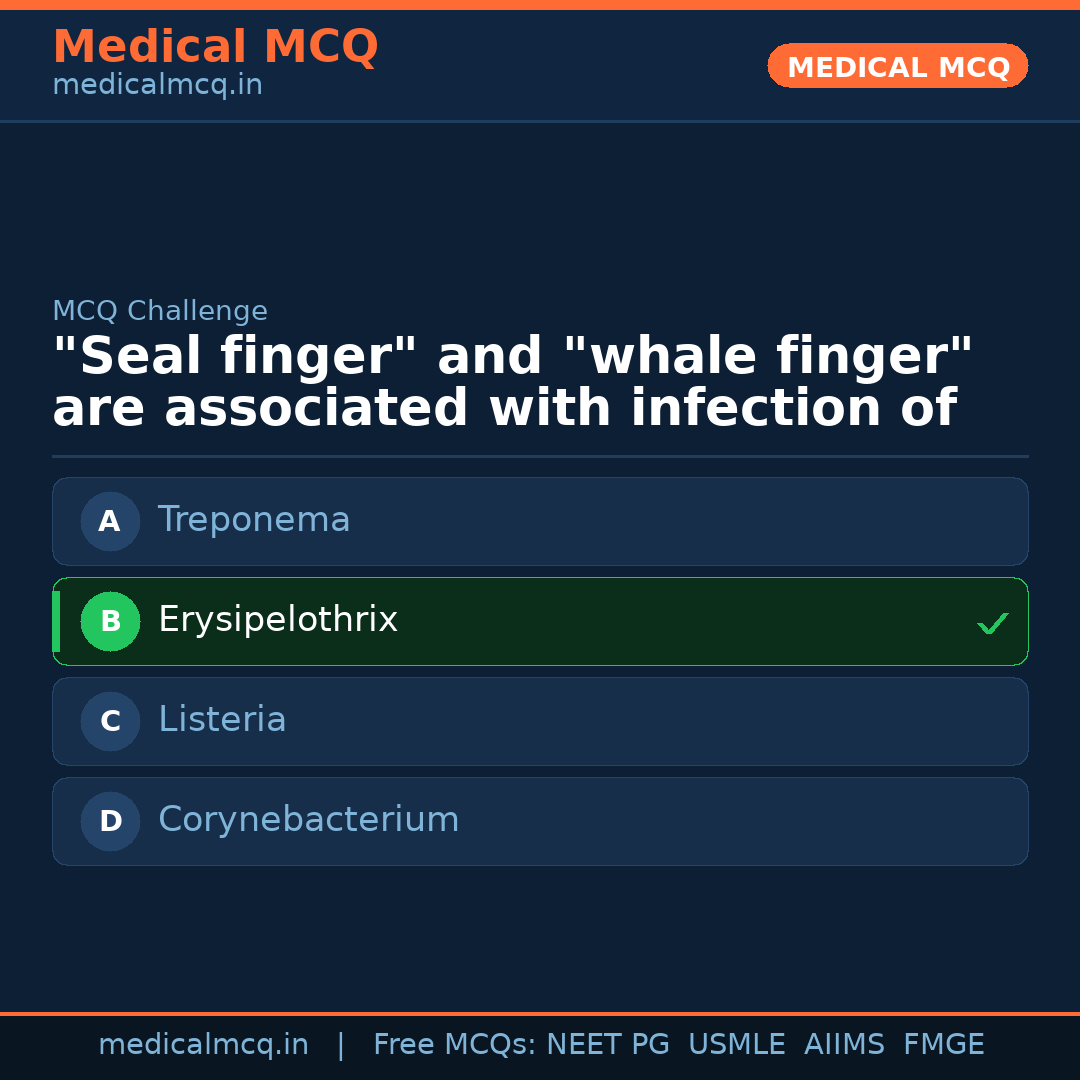Select the letter D circle badge
The height and width of the screenshot is (1080, 1080).
tap(110, 821)
